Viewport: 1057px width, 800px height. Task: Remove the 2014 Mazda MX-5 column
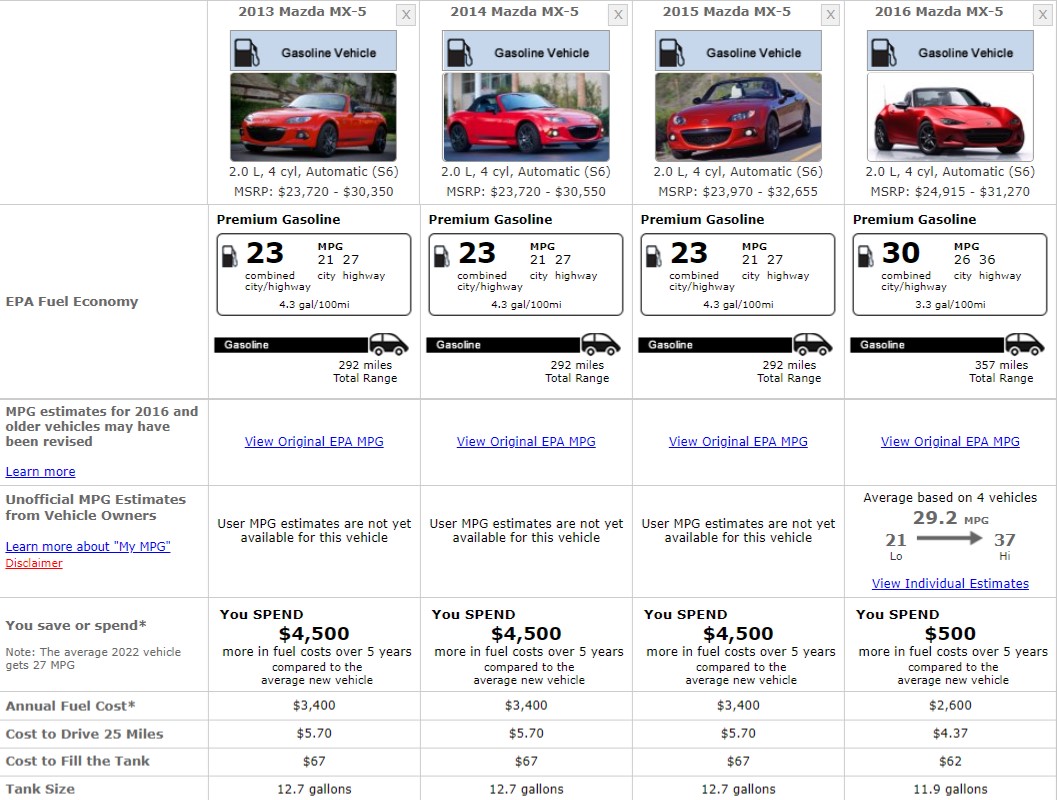pyautogui.click(x=618, y=15)
